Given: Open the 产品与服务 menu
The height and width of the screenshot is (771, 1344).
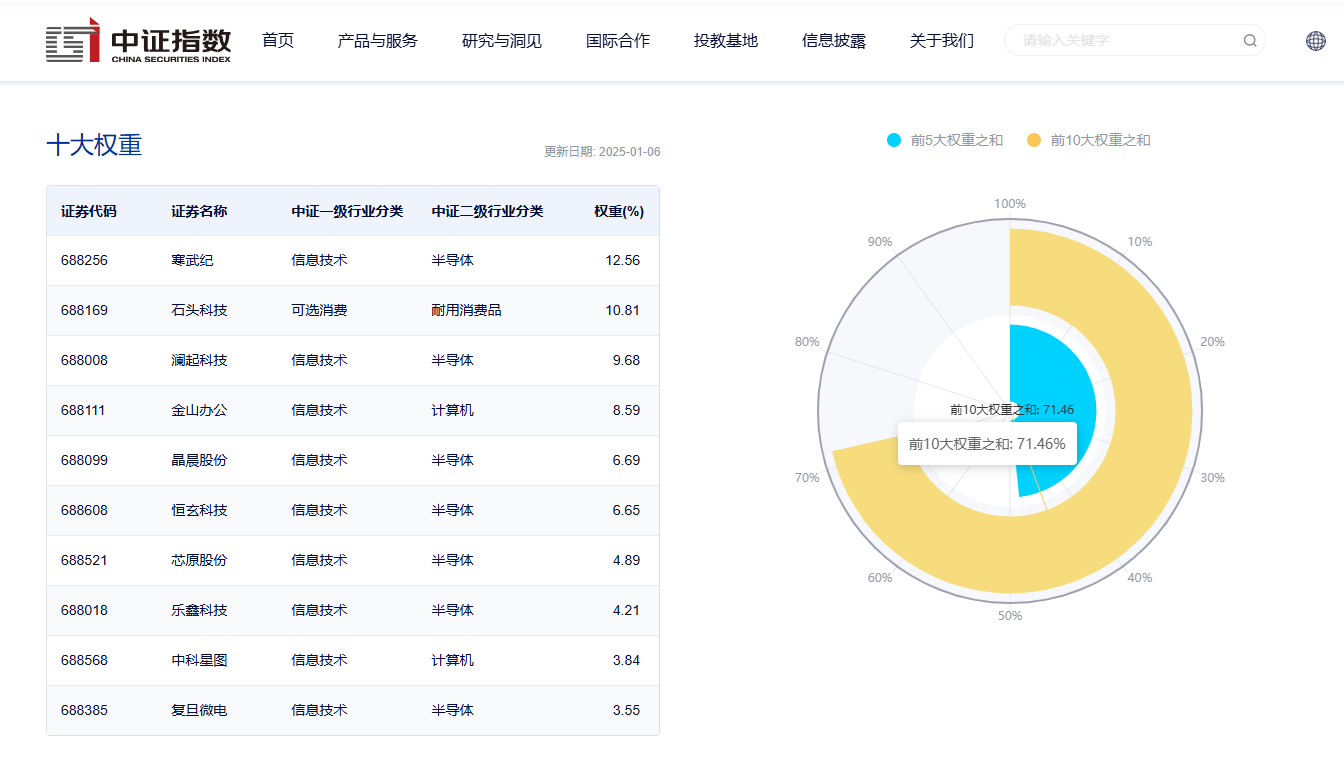Looking at the screenshot, I should pyautogui.click(x=377, y=41).
